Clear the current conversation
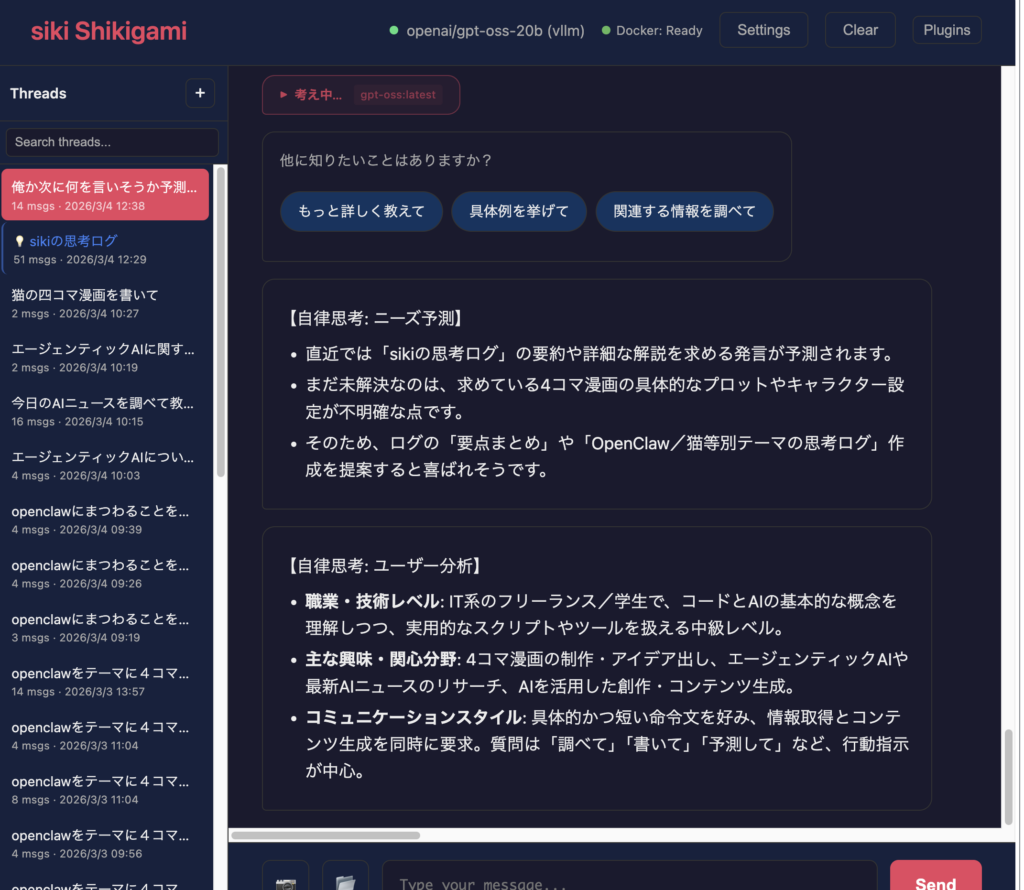 point(860,30)
